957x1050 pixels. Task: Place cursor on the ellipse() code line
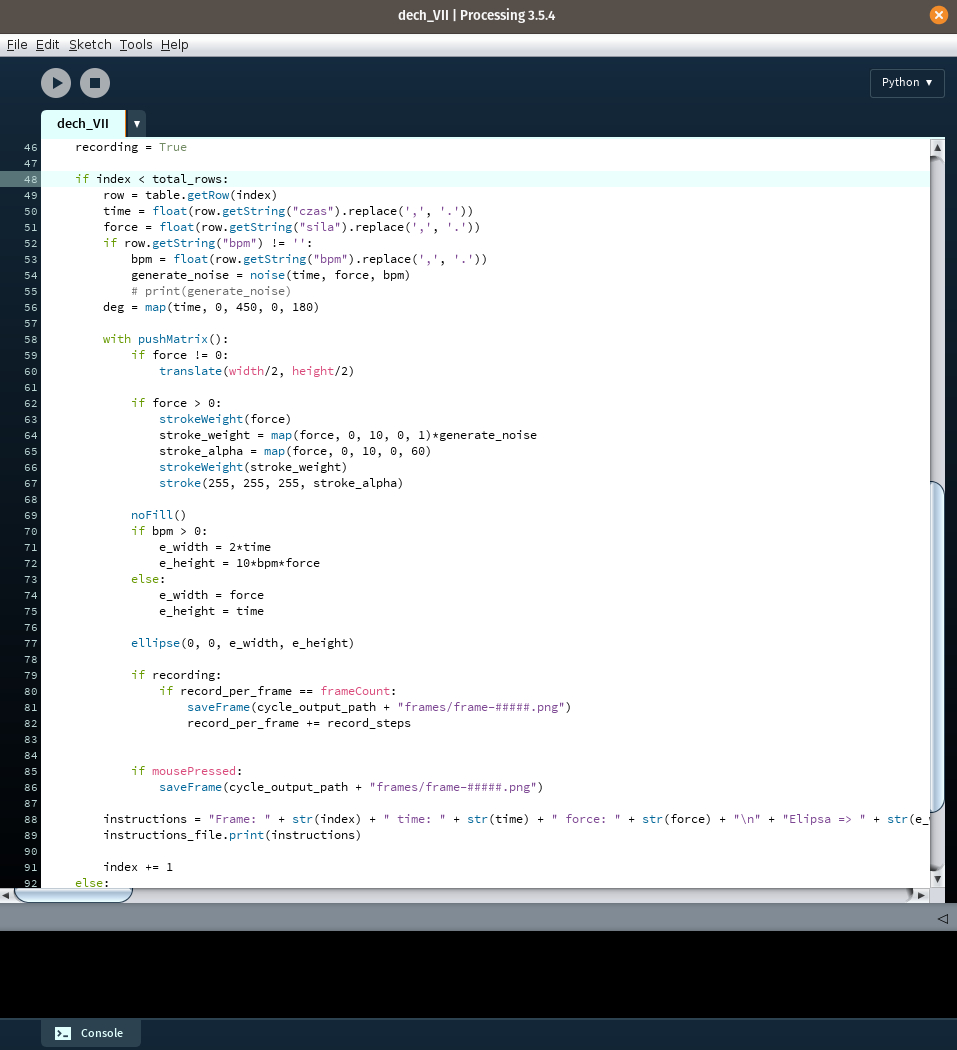coord(242,643)
